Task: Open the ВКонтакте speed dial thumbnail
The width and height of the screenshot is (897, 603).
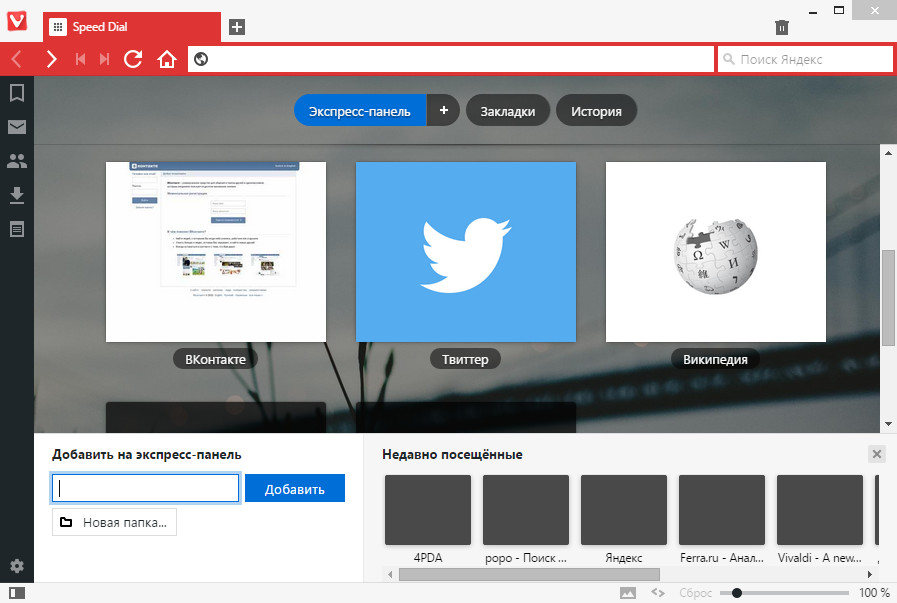Action: [x=216, y=252]
